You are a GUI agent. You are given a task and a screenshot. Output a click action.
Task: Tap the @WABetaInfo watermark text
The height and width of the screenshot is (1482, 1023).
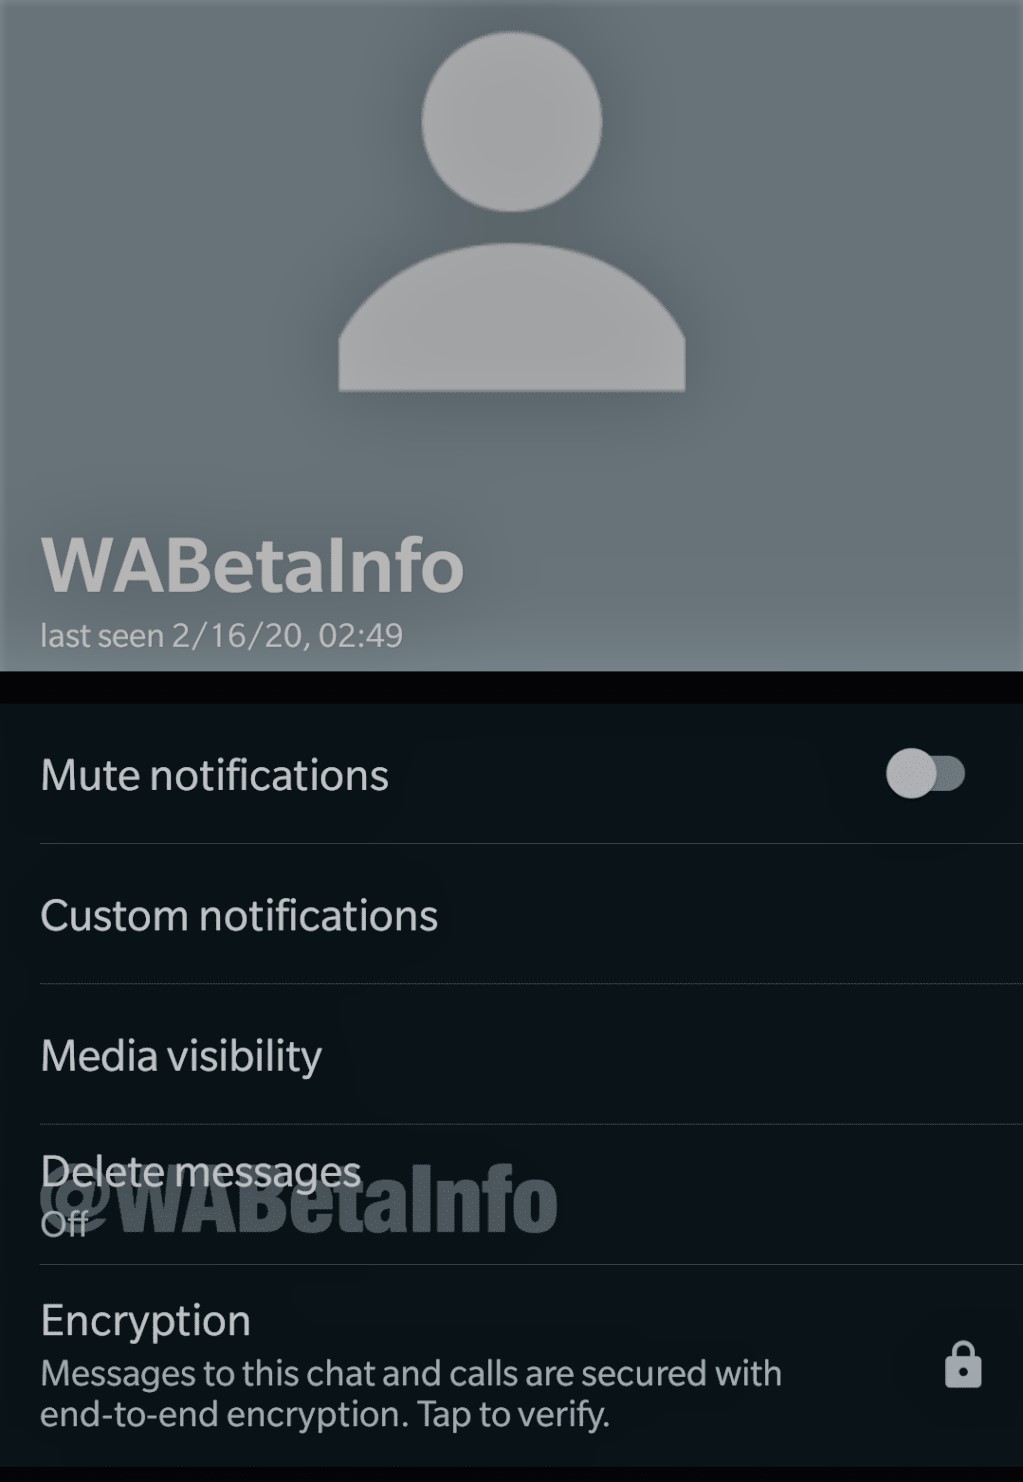click(x=298, y=1199)
